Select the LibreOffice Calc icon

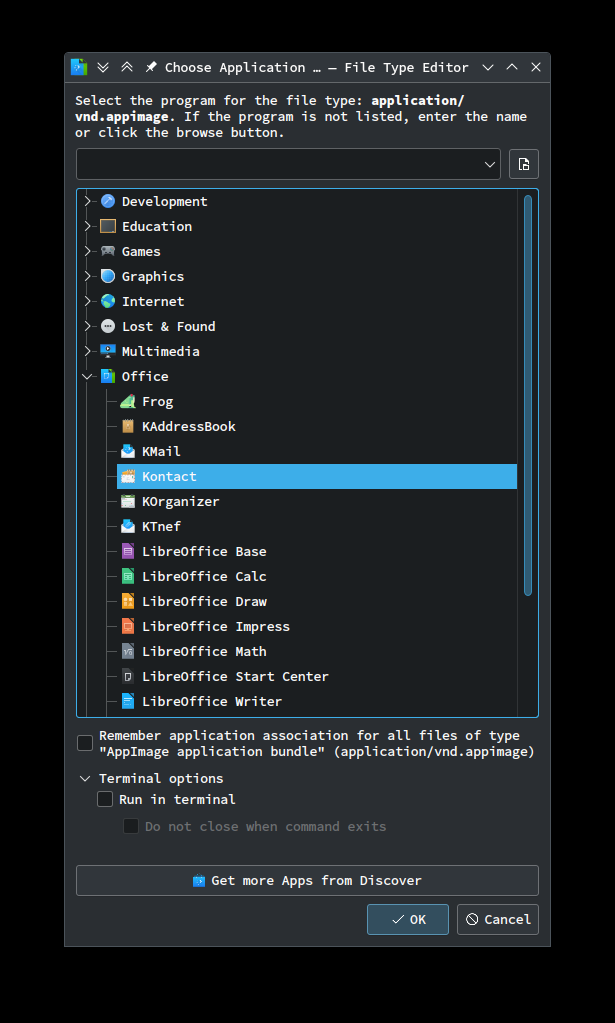(x=128, y=576)
